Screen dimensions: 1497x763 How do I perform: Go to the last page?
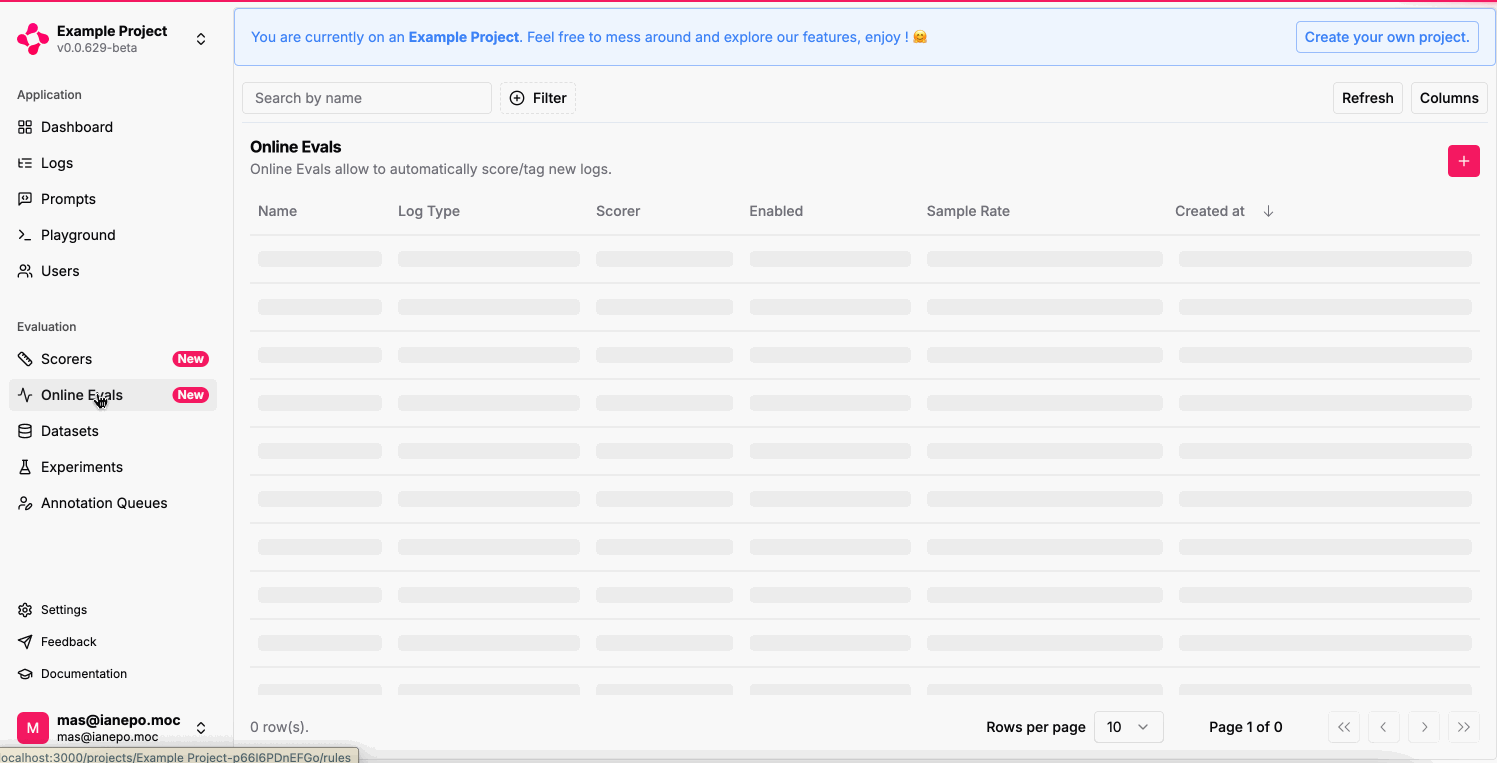(x=1464, y=727)
